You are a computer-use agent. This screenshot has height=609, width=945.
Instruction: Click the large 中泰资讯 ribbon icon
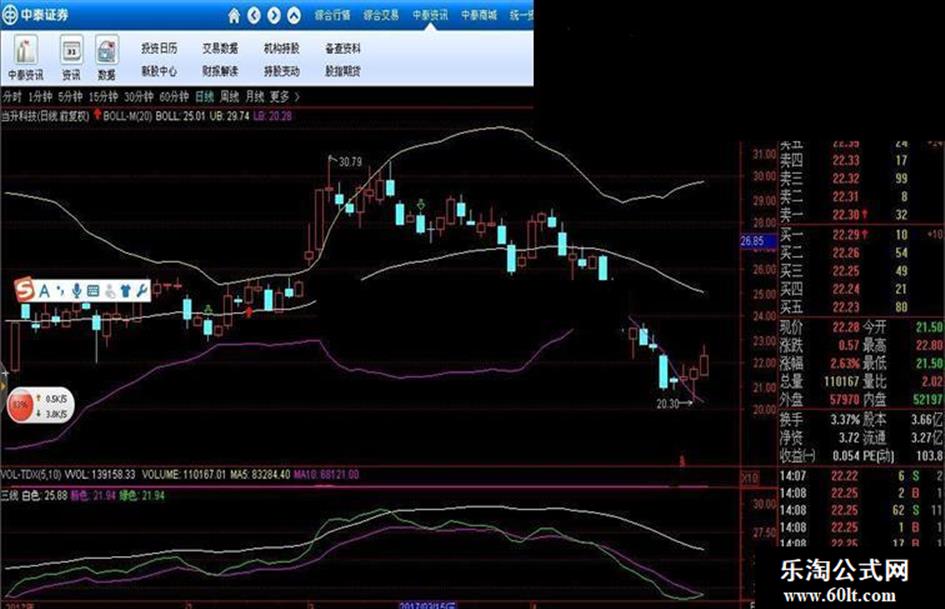tap(25, 57)
